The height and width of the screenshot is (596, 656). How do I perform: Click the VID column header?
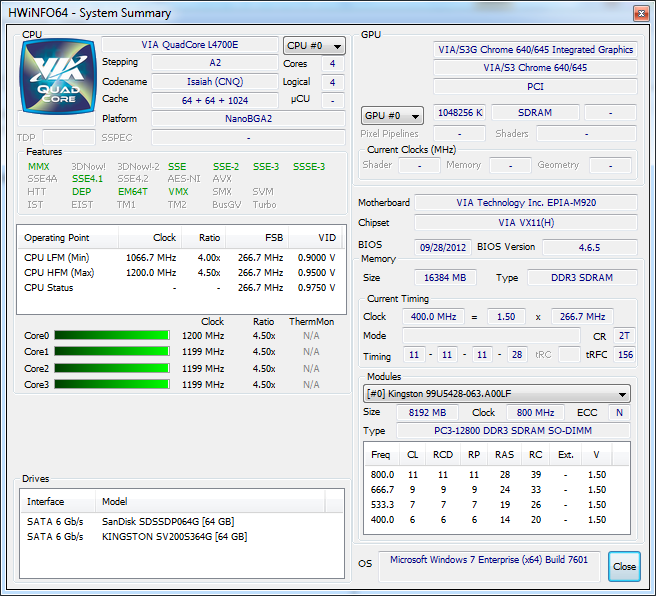tap(315, 238)
